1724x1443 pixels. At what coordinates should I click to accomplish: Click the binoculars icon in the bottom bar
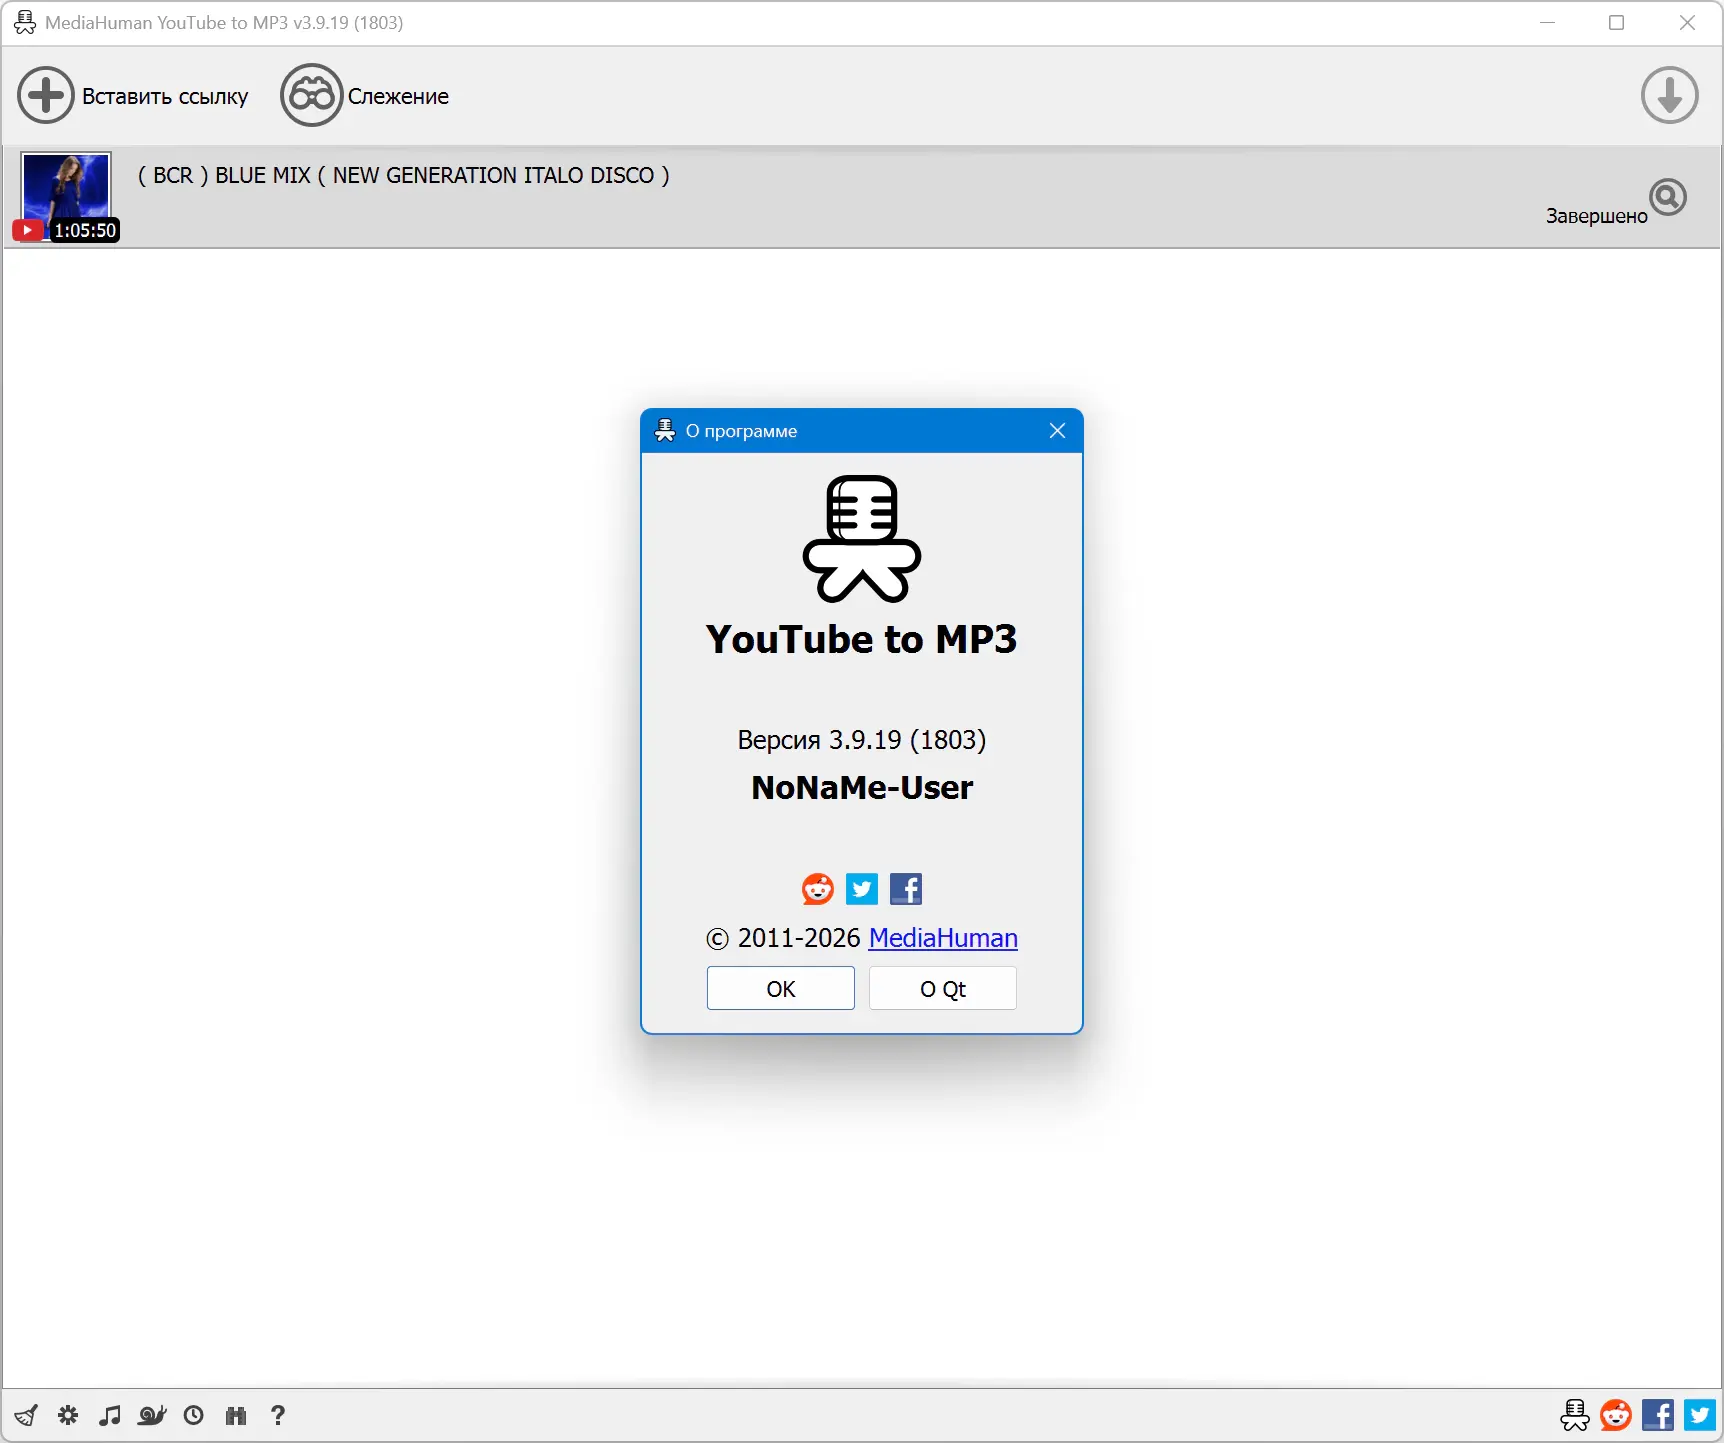(236, 1415)
